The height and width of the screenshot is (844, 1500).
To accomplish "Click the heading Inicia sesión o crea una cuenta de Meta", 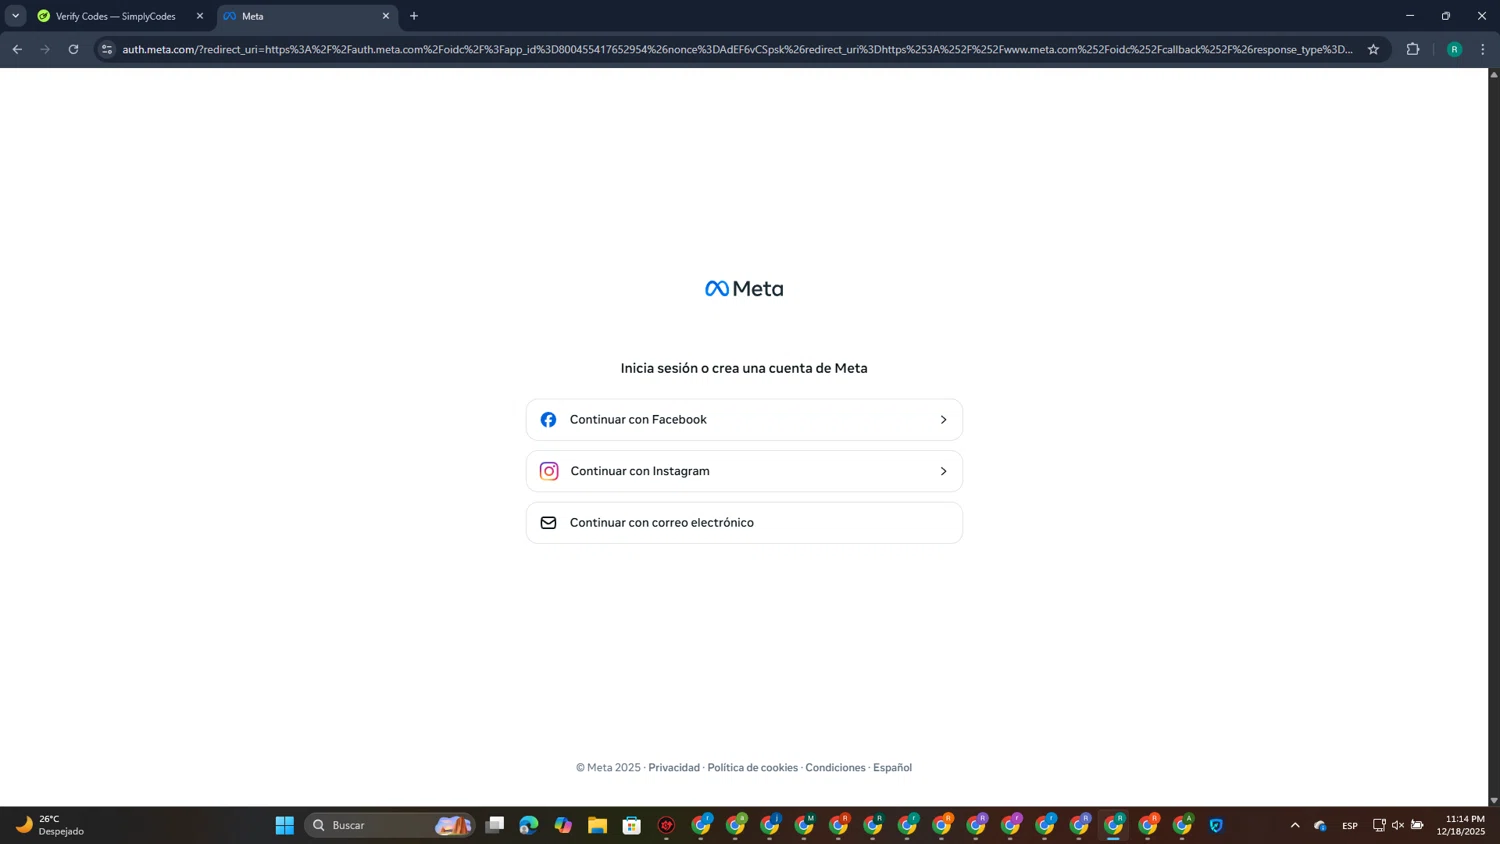I will pos(744,368).
